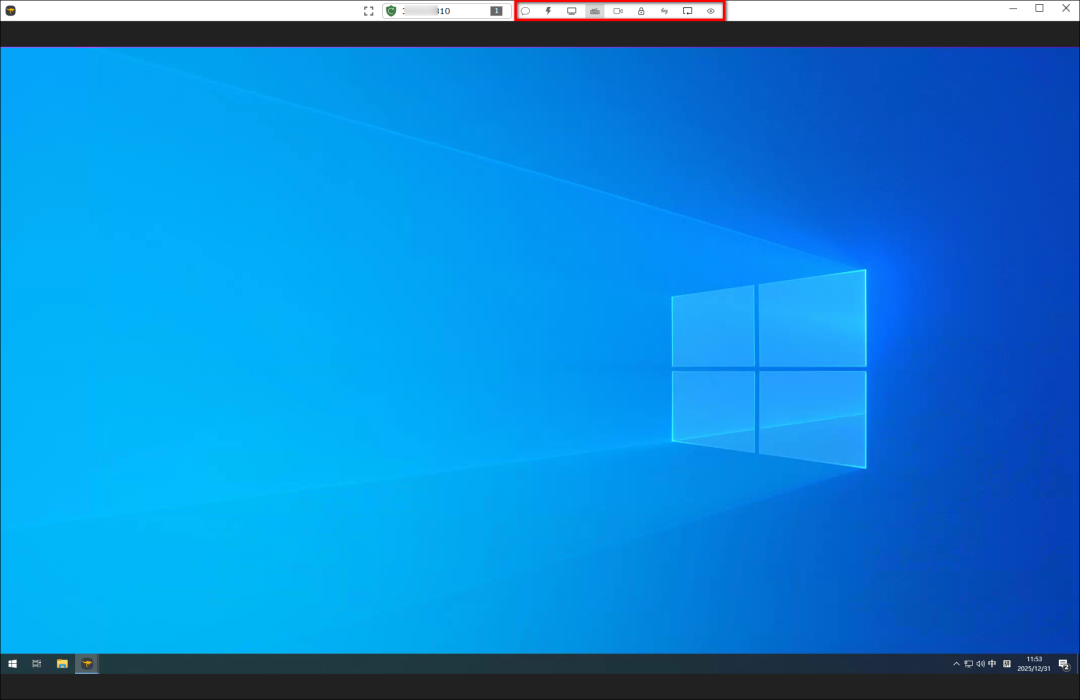1080x700 pixels.
Task: Start screen recording with camera icon
Action: [618, 10]
